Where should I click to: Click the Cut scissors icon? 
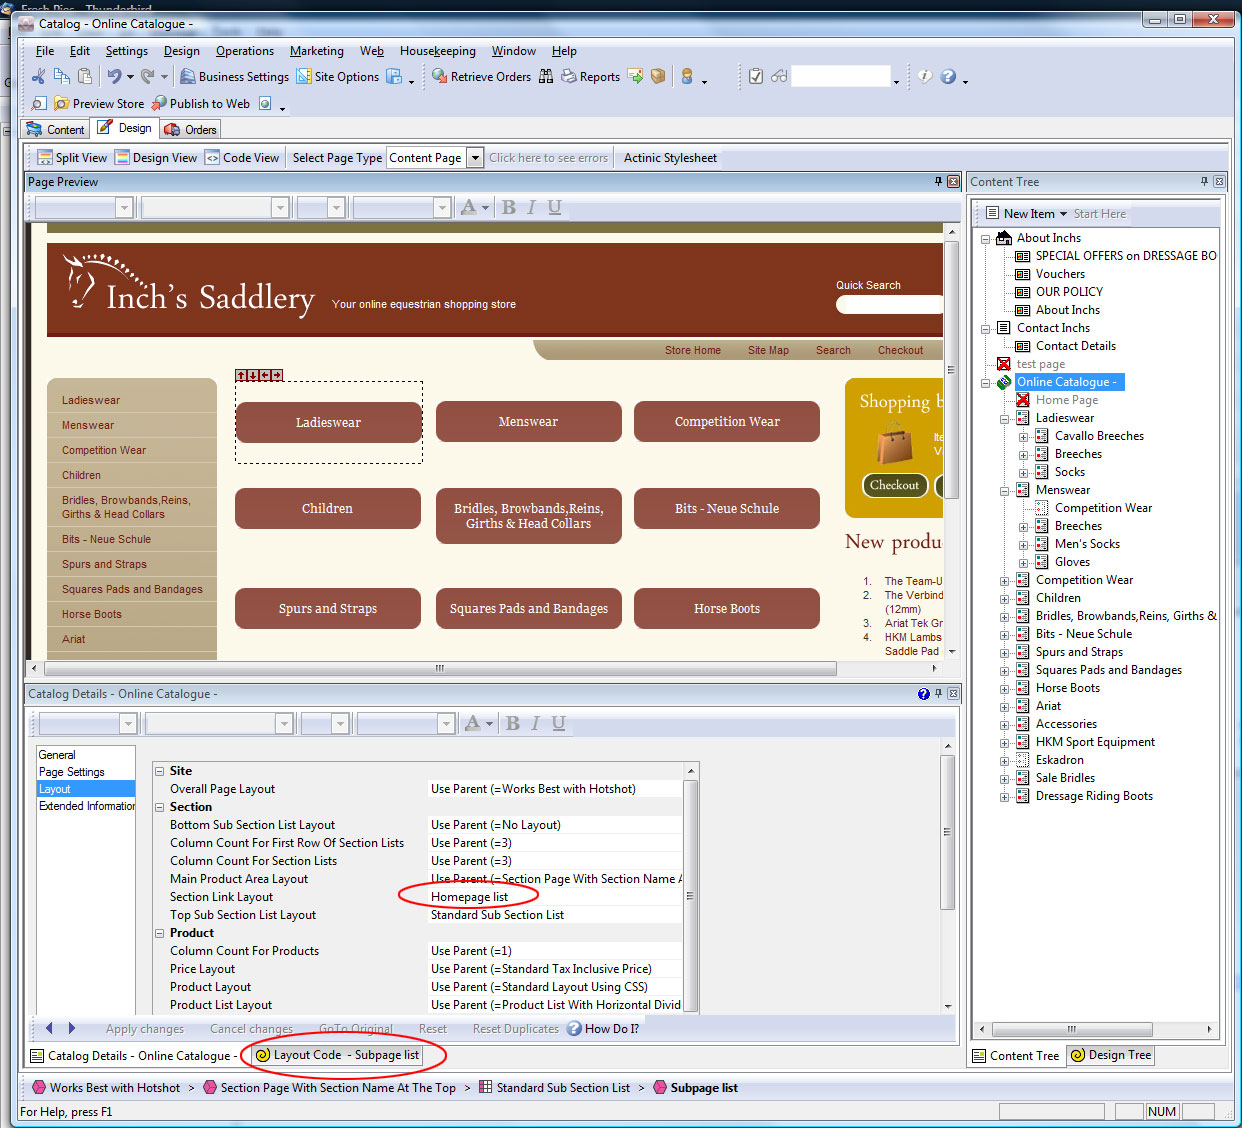38,76
